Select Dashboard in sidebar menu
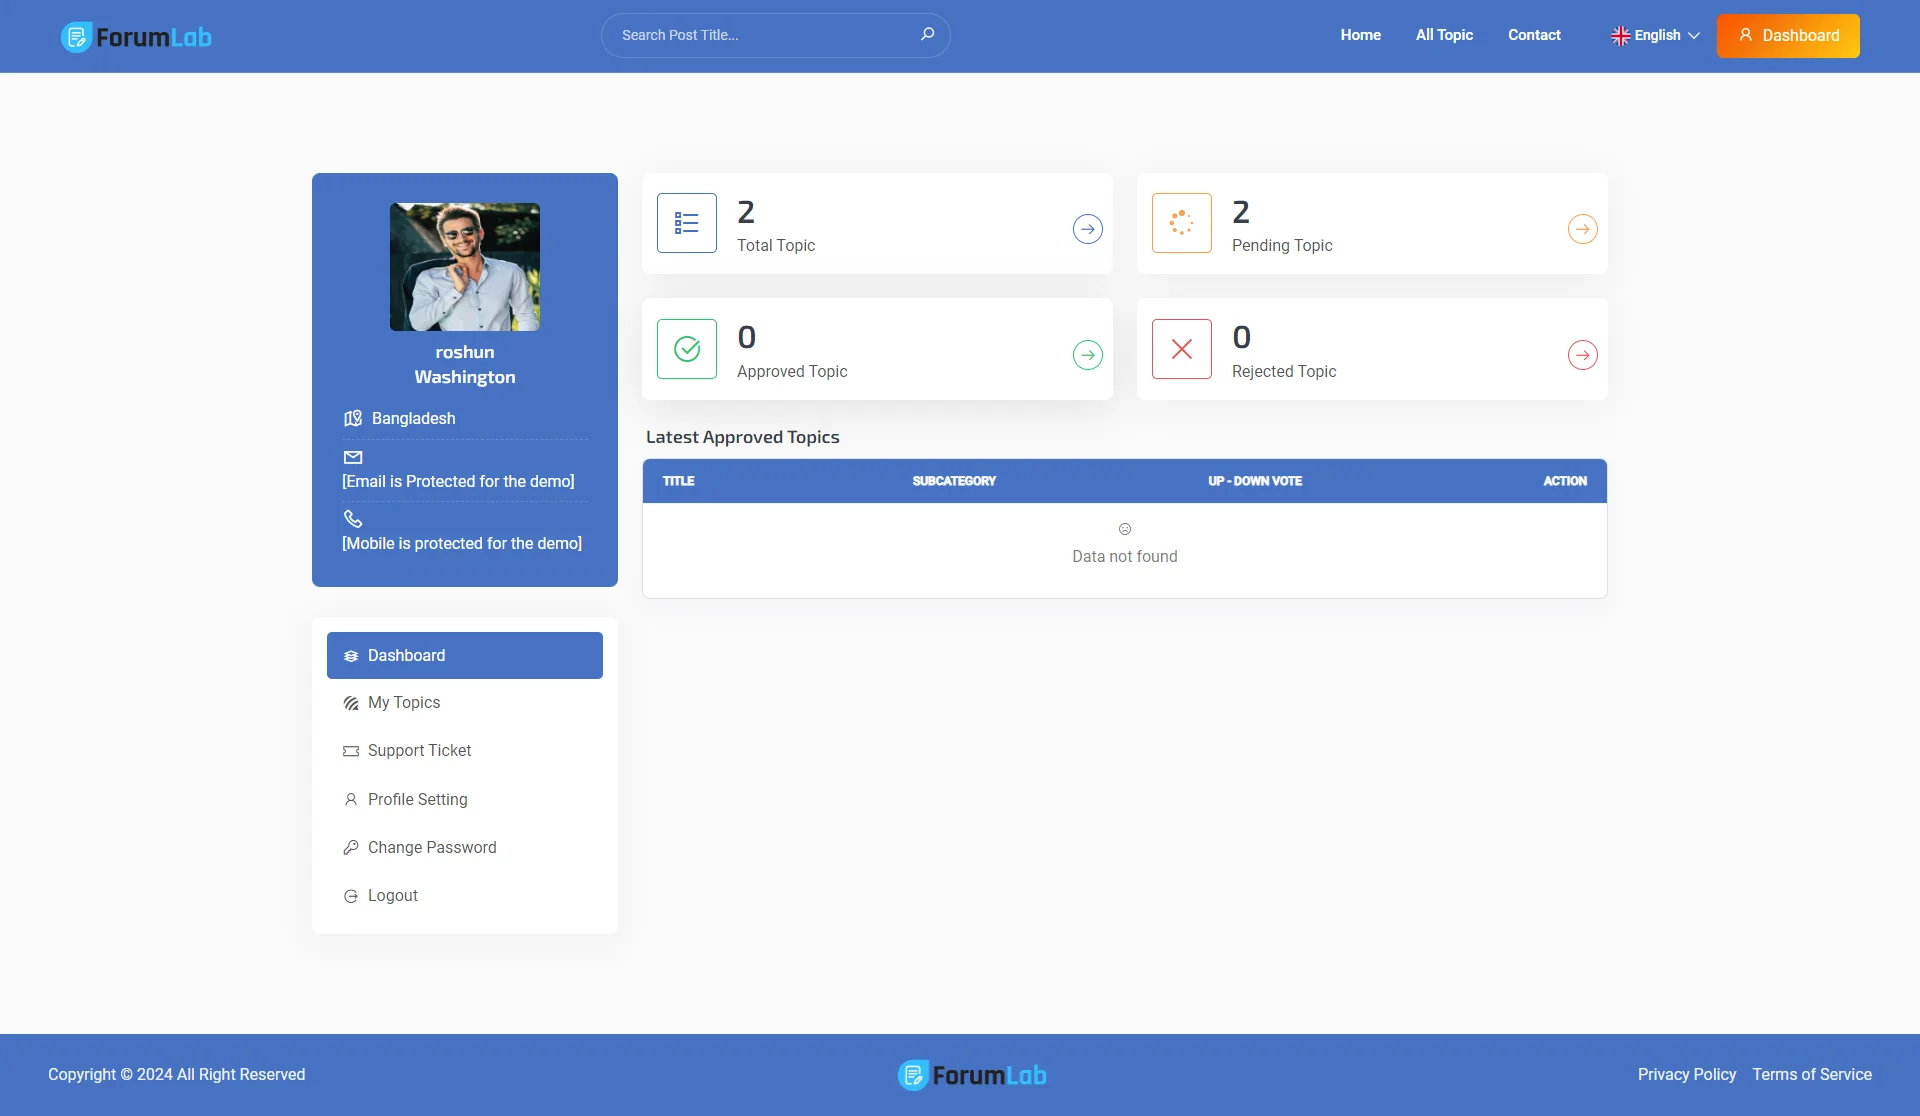 point(465,655)
